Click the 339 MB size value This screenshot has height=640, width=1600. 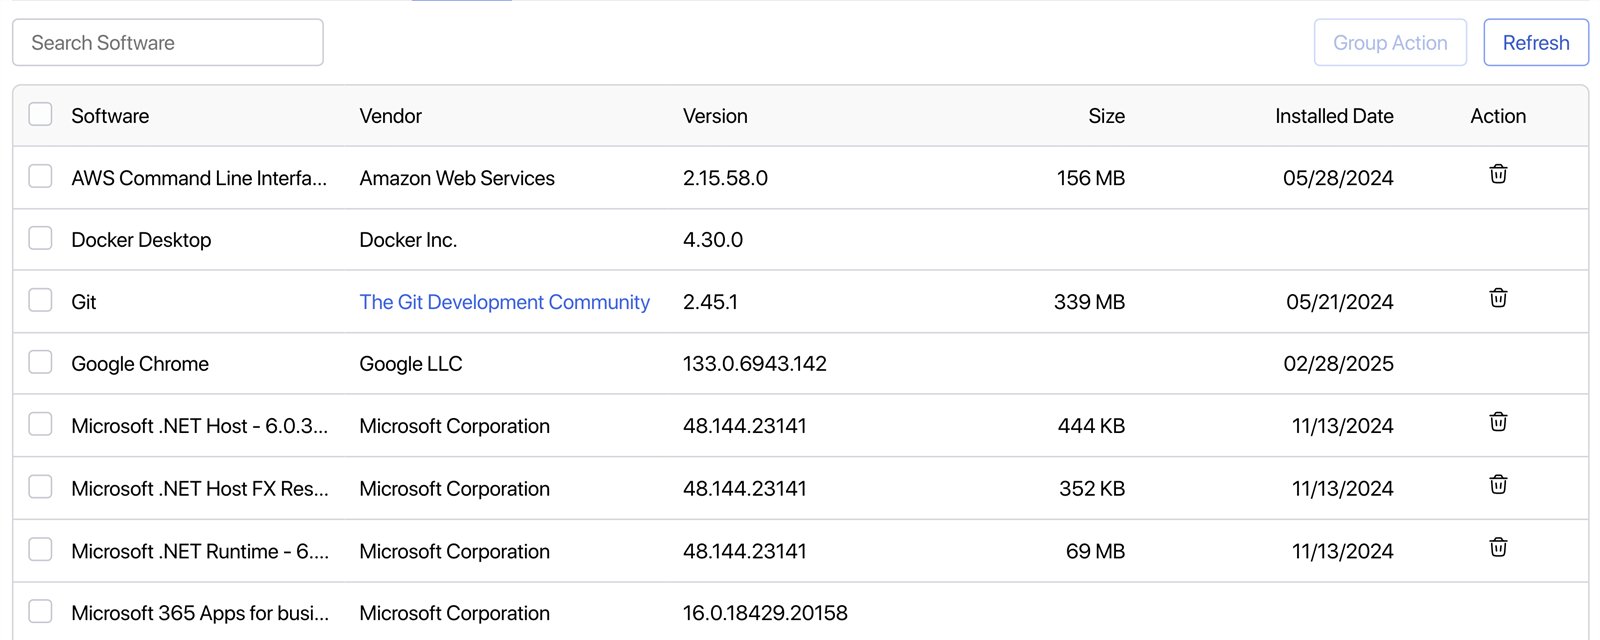1089,302
